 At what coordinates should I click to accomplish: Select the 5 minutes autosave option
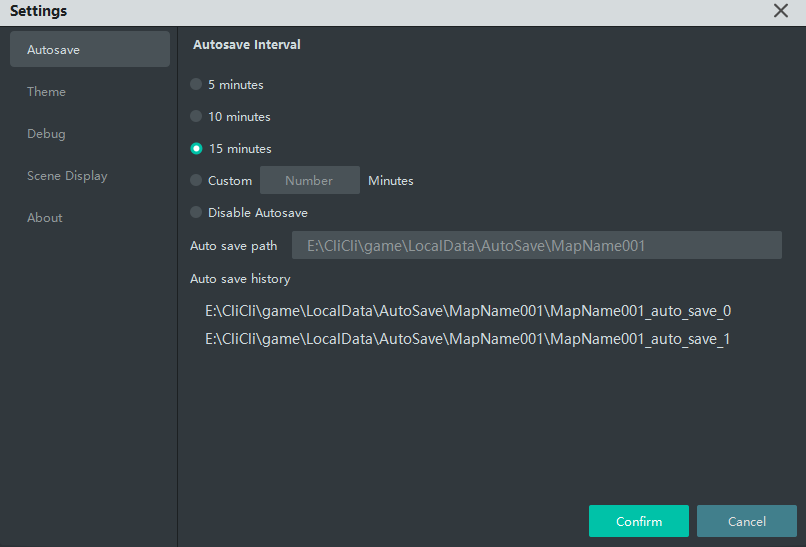click(196, 85)
